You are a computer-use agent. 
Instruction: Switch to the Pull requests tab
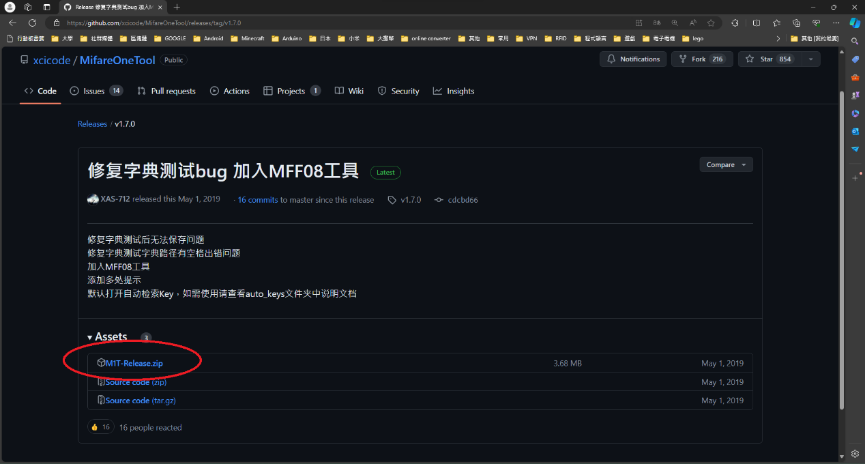pyautogui.click(x=166, y=91)
